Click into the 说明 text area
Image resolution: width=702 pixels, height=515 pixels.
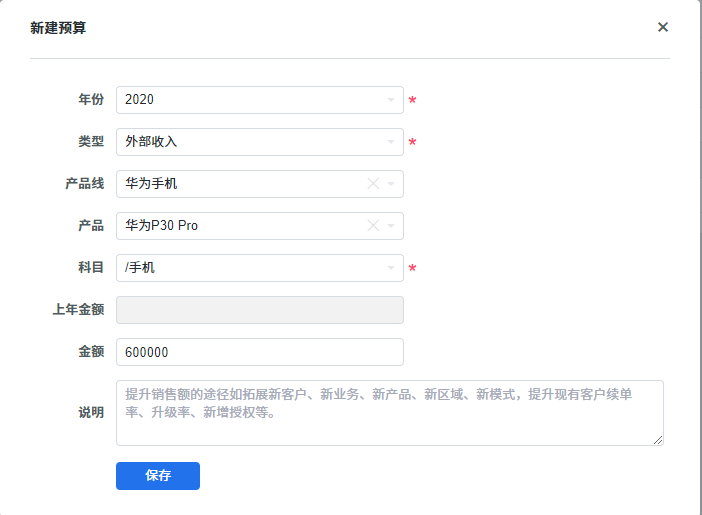click(390, 420)
